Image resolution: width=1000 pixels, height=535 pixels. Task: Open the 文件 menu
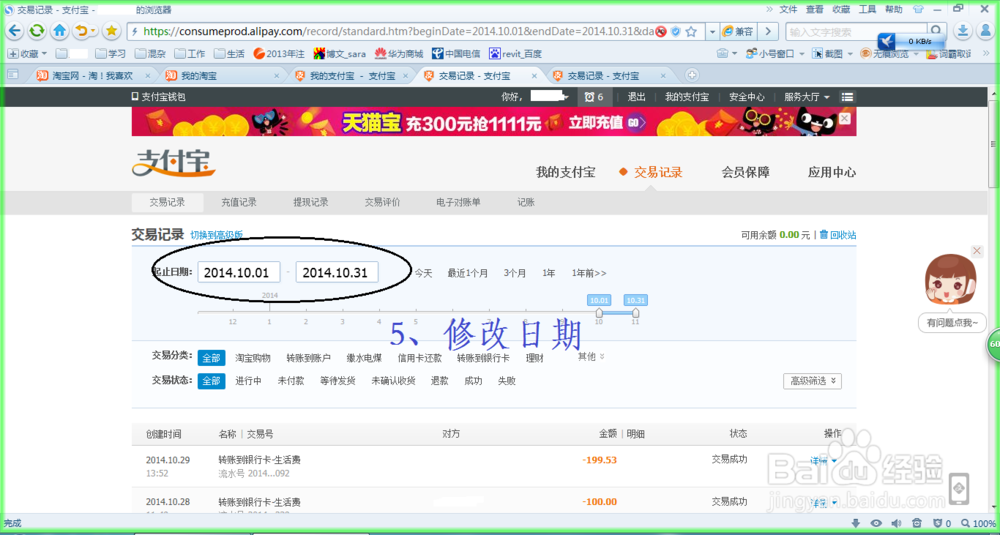[788, 9]
